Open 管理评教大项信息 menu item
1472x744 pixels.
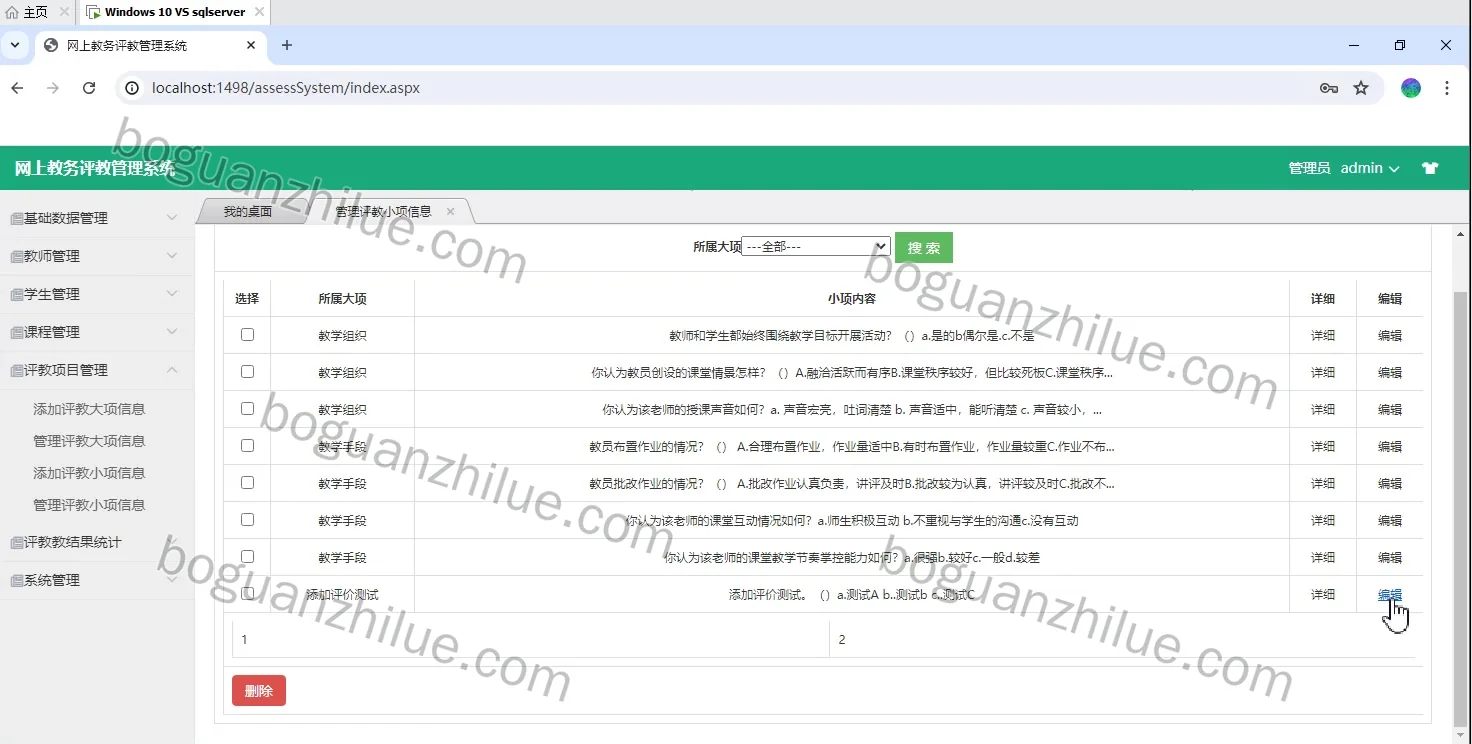[89, 441]
